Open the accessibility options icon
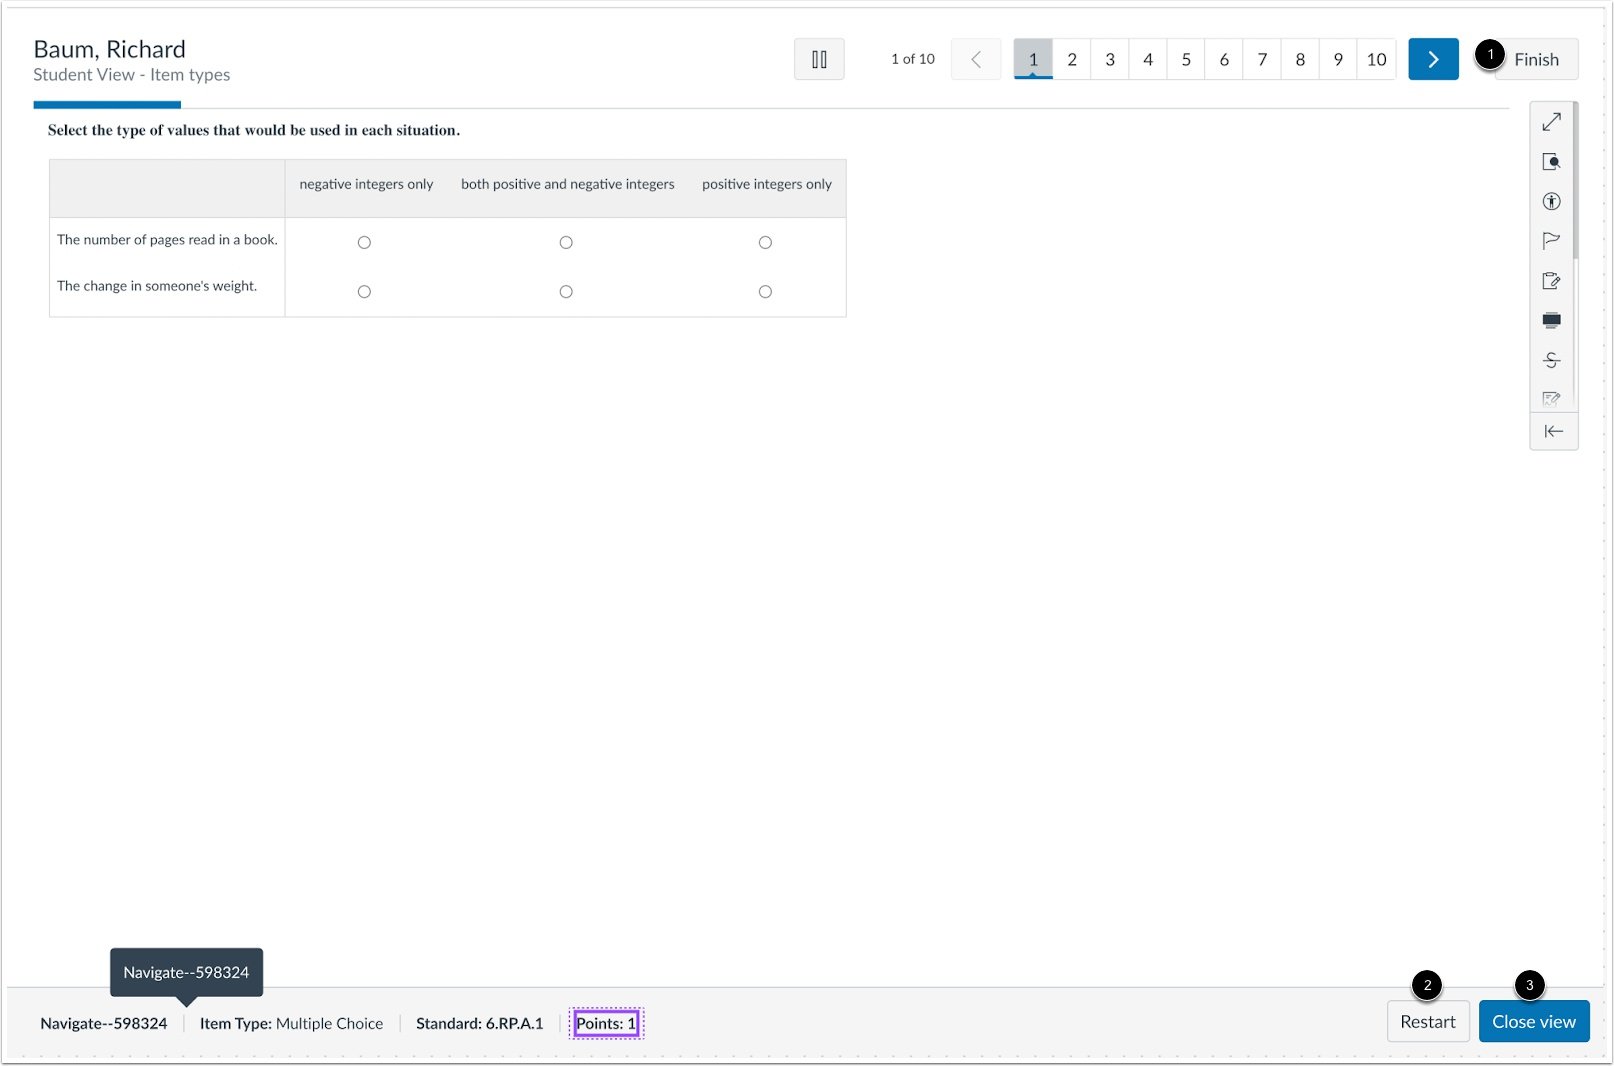The height and width of the screenshot is (1066, 1614). click(1551, 201)
